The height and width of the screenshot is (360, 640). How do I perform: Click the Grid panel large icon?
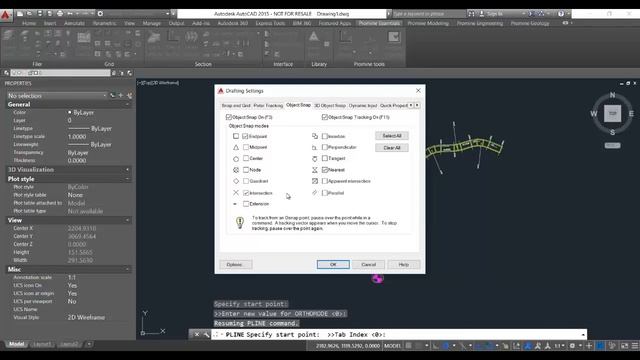click(x=84, y=38)
